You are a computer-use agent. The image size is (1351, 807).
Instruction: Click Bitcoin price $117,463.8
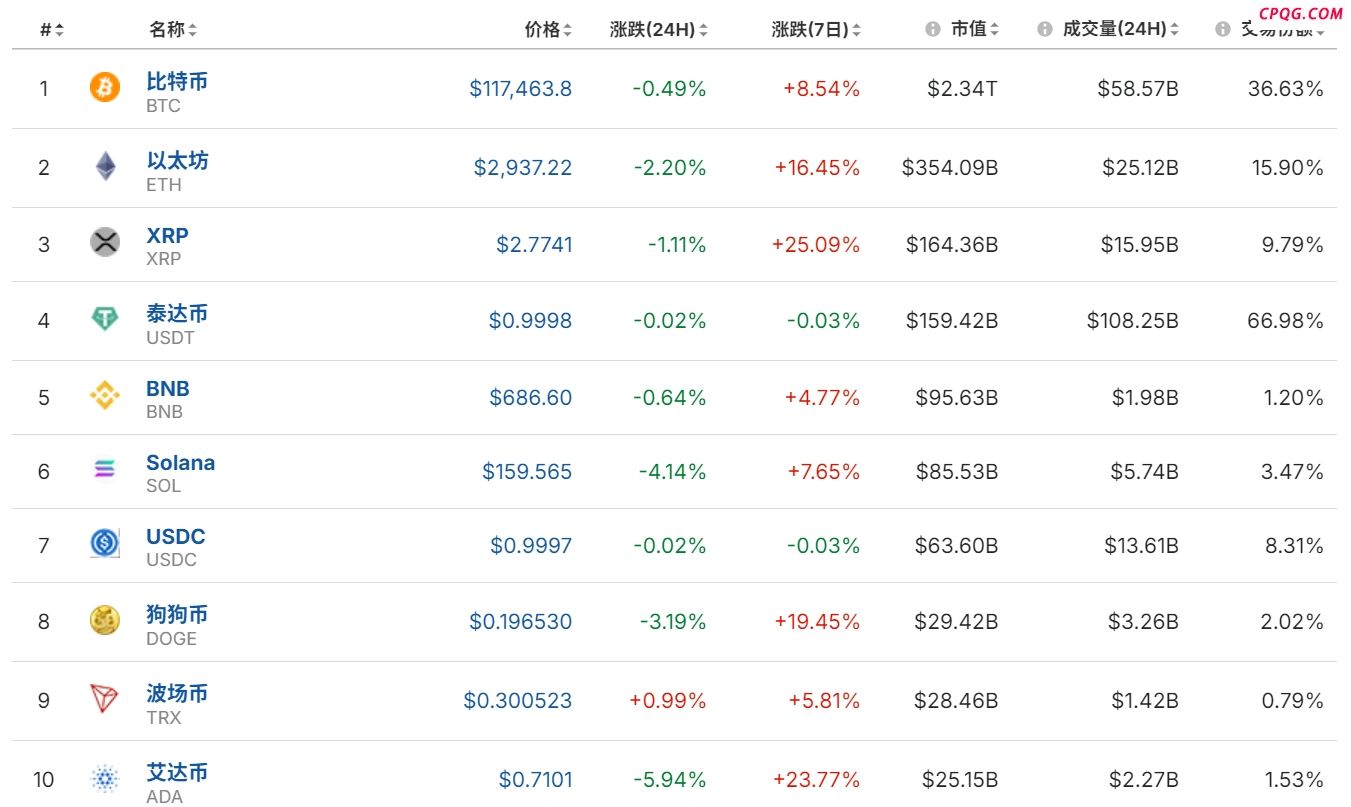click(521, 88)
